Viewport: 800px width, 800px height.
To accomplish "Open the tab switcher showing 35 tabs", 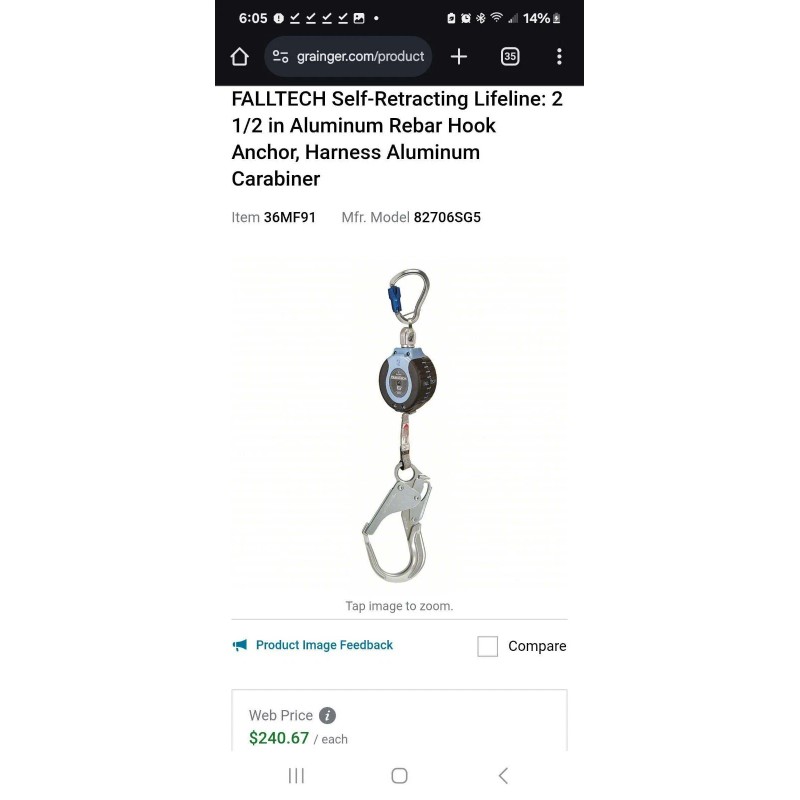I will pyautogui.click(x=510, y=57).
